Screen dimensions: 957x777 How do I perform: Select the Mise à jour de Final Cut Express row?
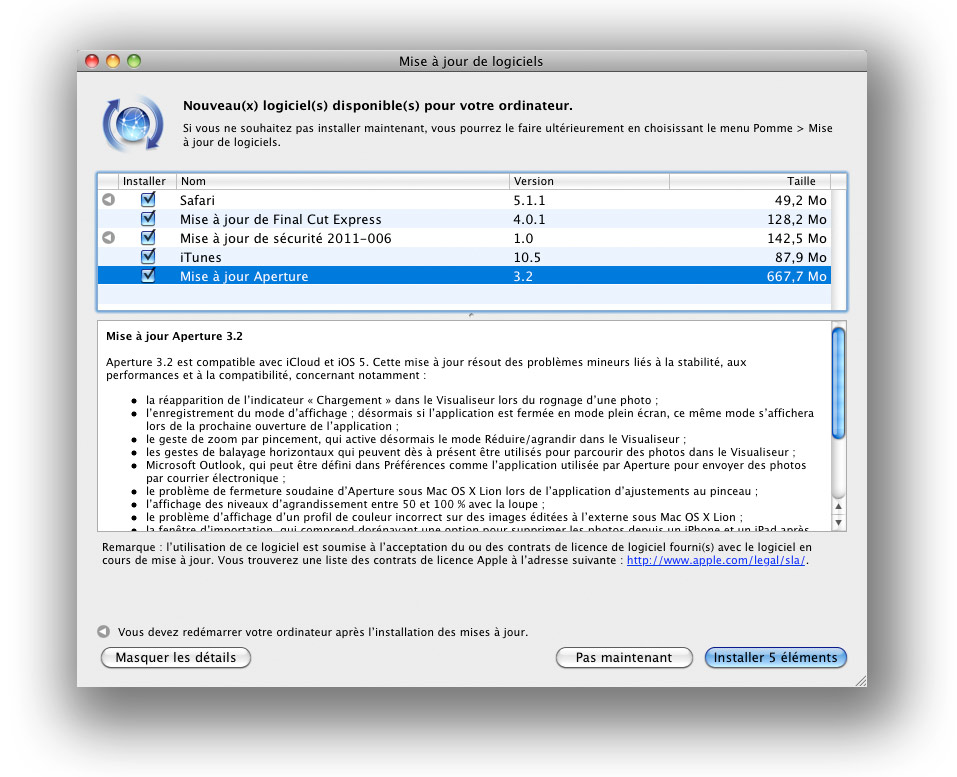(464, 219)
